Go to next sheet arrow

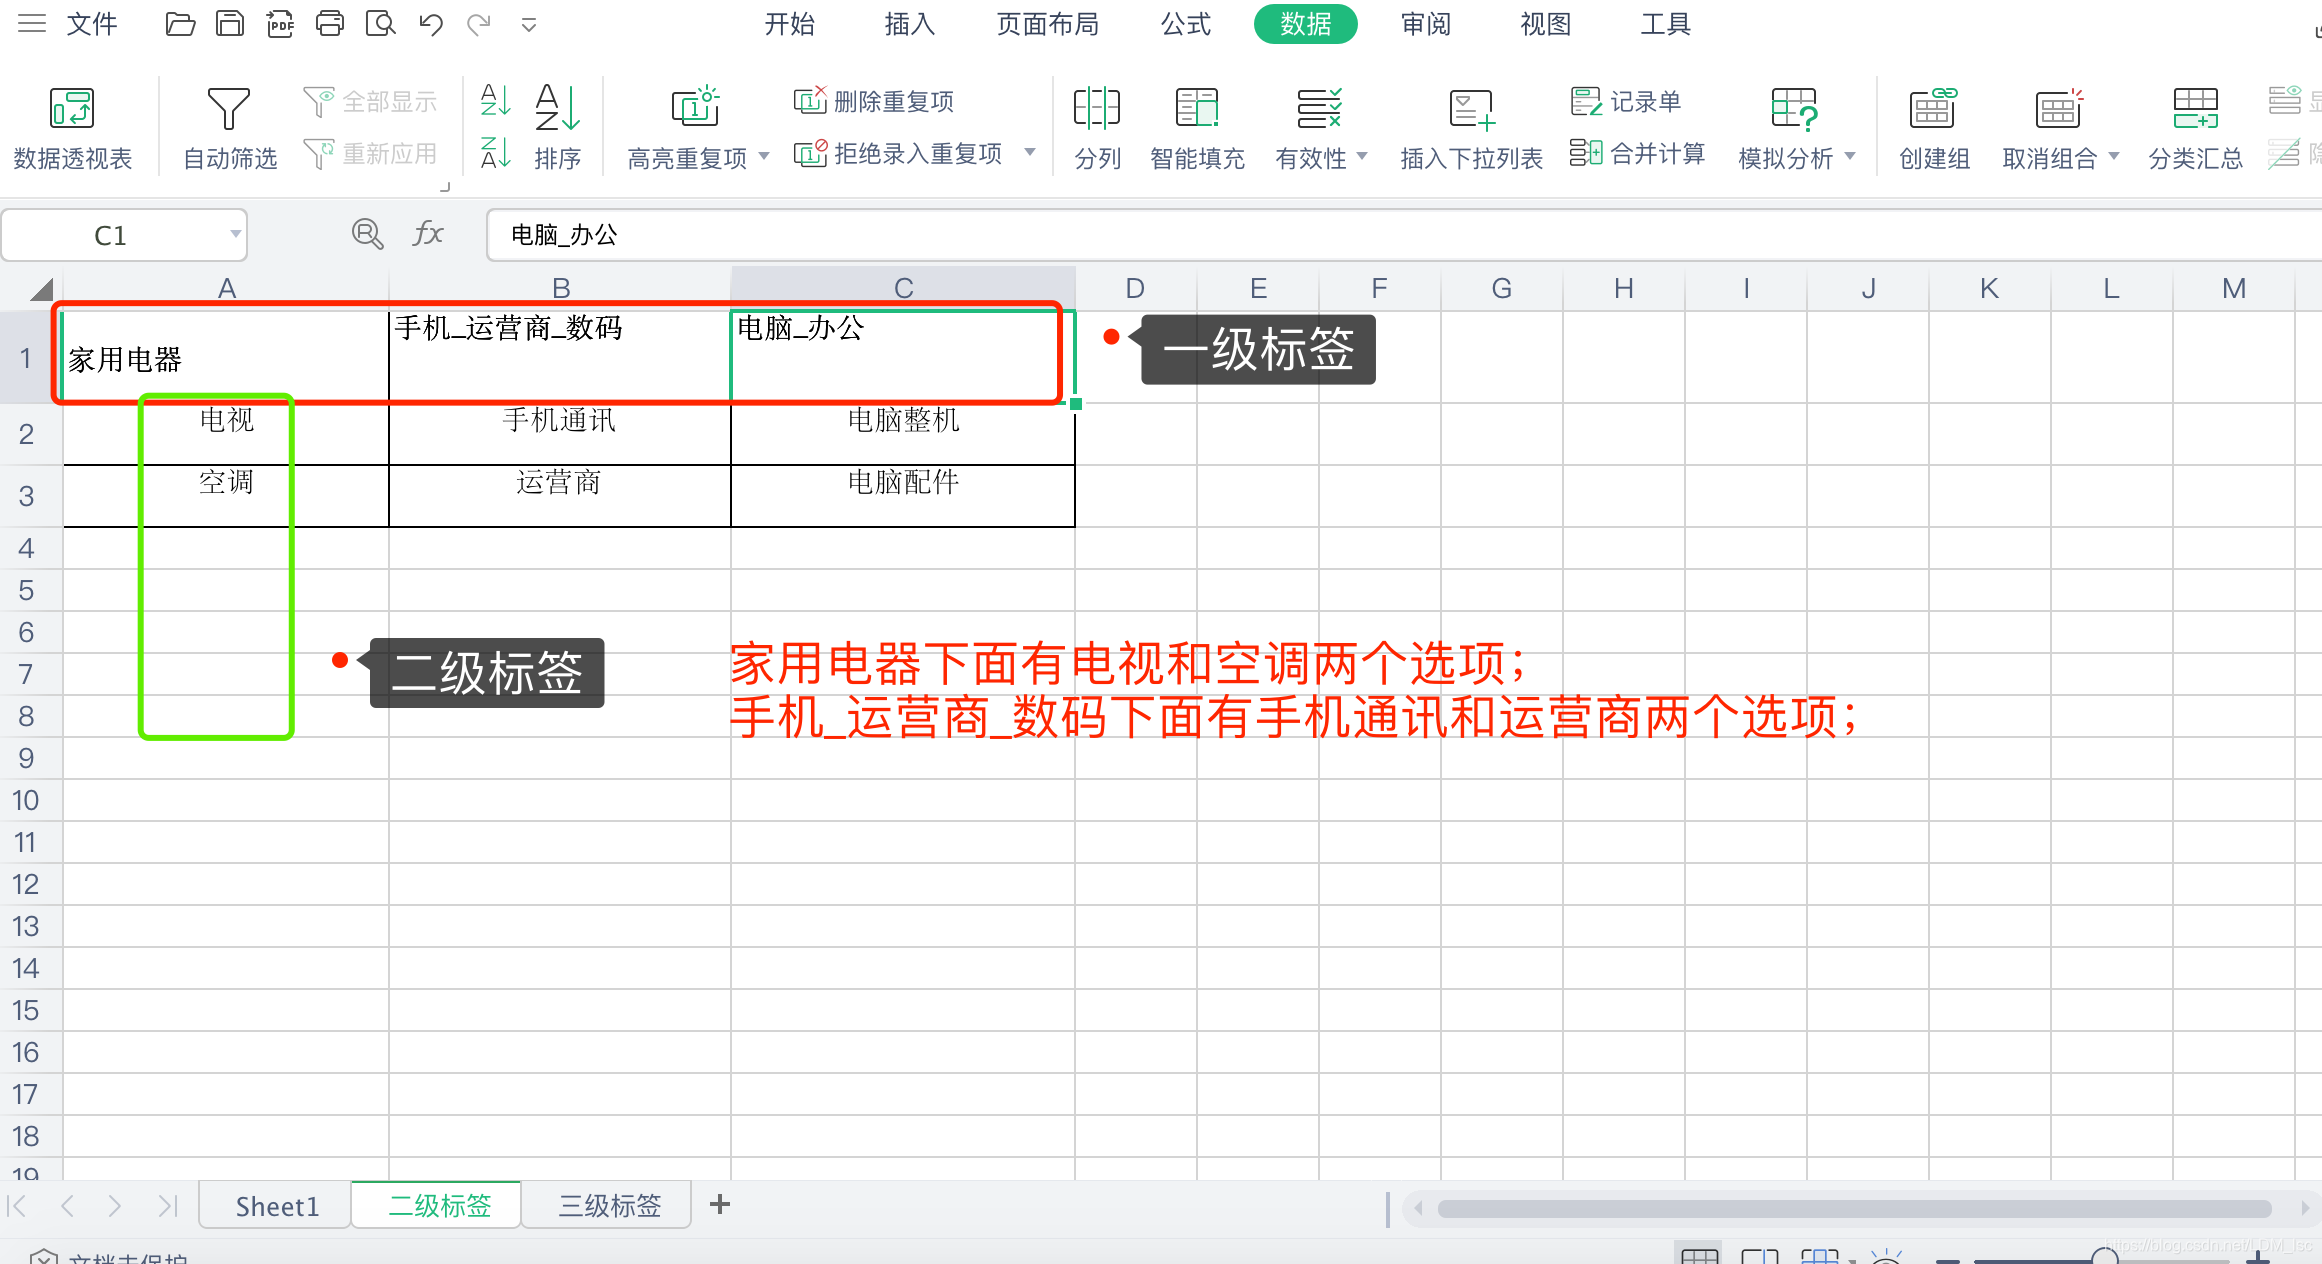tap(115, 1205)
